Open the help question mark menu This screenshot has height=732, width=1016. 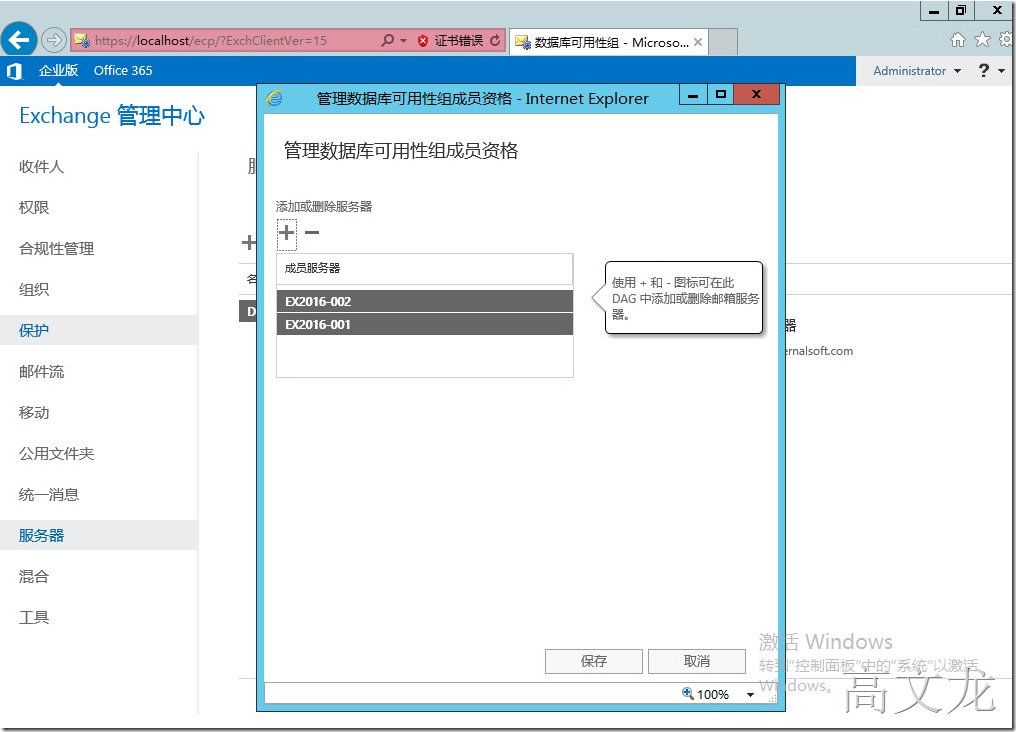point(991,71)
